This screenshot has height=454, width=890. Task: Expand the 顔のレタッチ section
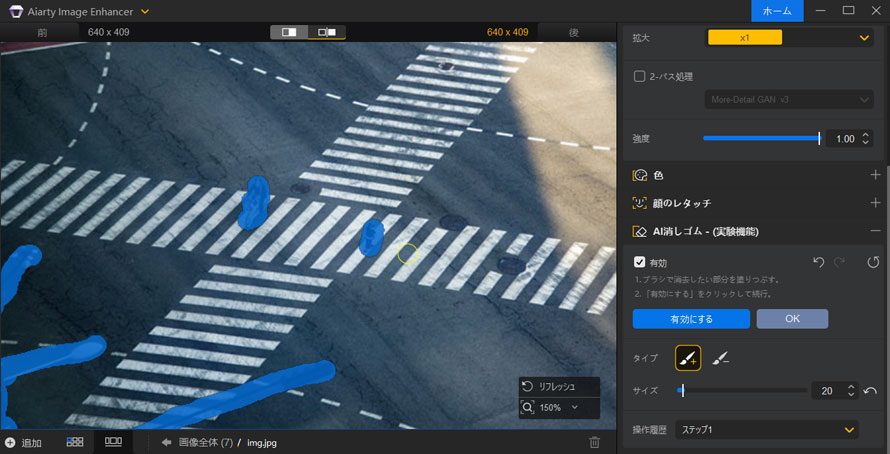pyautogui.click(x=875, y=203)
